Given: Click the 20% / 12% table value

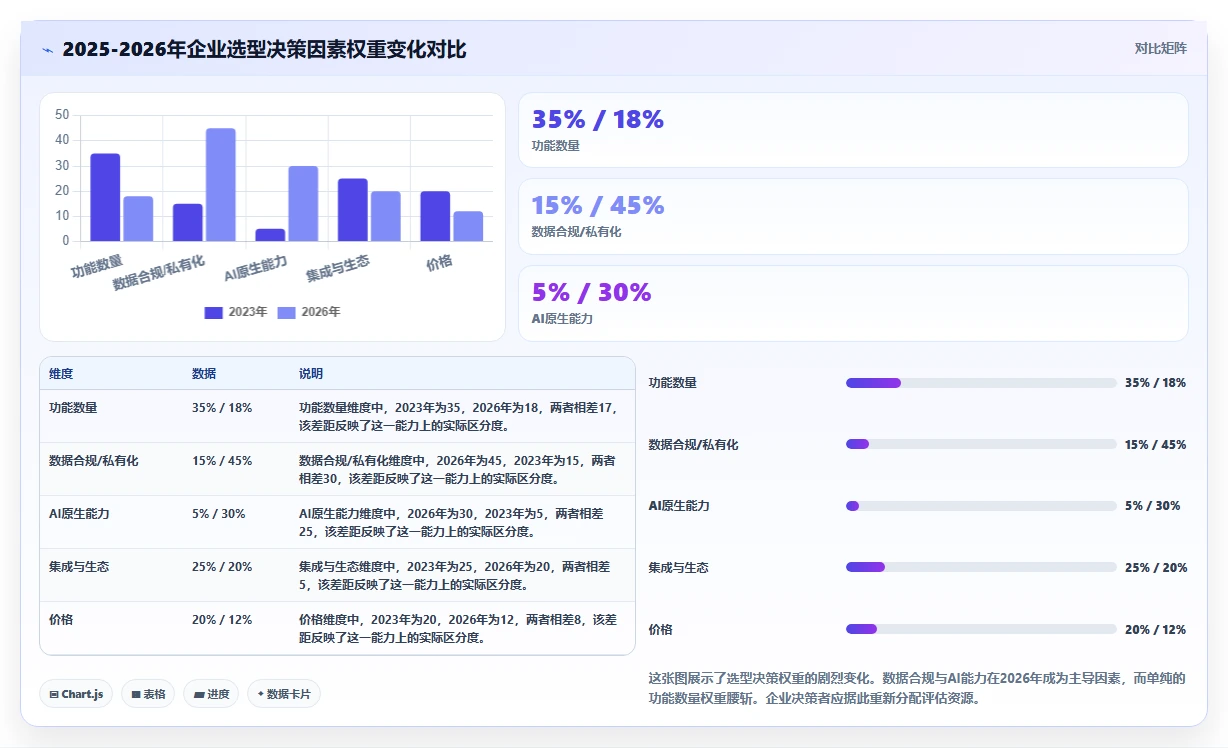Looking at the screenshot, I should pos(222,620).
